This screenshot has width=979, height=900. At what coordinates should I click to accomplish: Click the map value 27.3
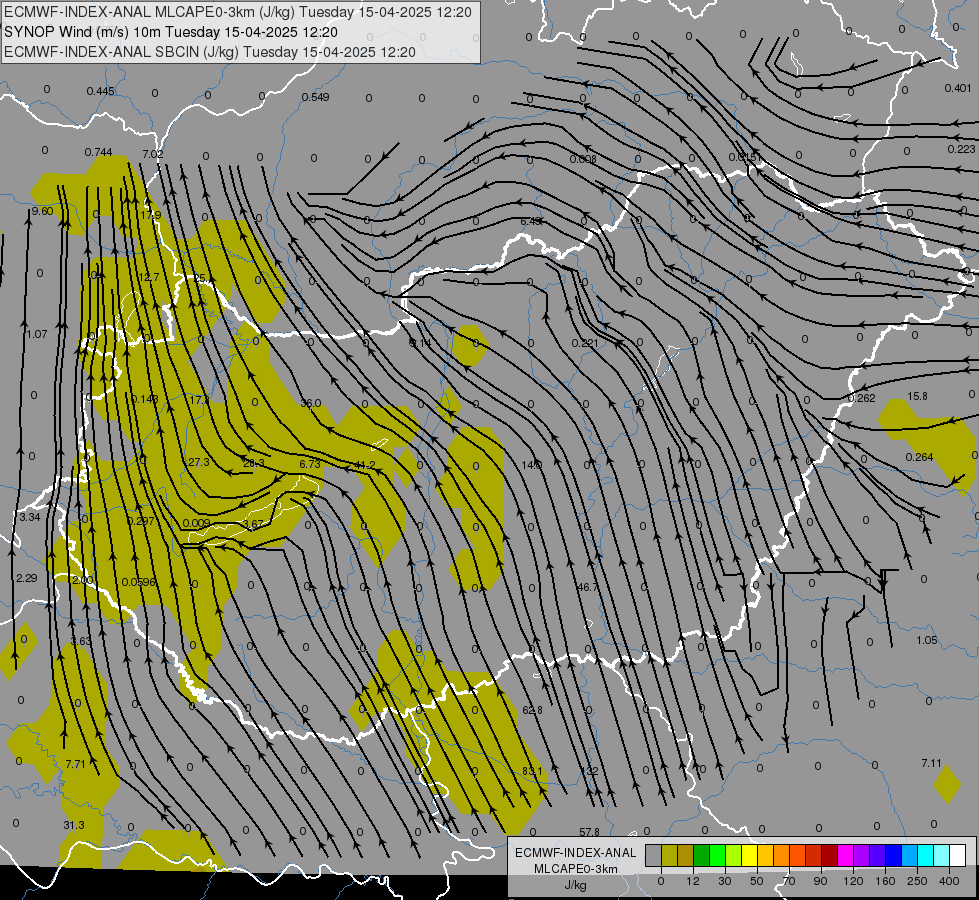199,462
